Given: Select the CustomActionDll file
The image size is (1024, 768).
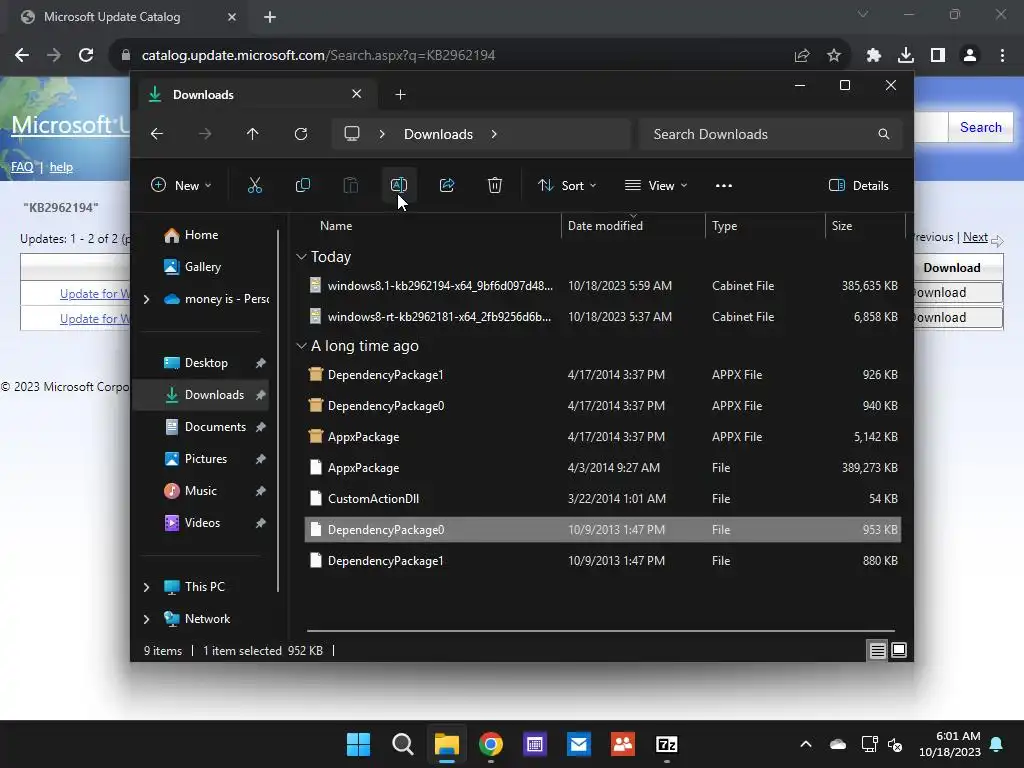Looking at the screenshot, I should pyautogui.click(x=603, y=499).
